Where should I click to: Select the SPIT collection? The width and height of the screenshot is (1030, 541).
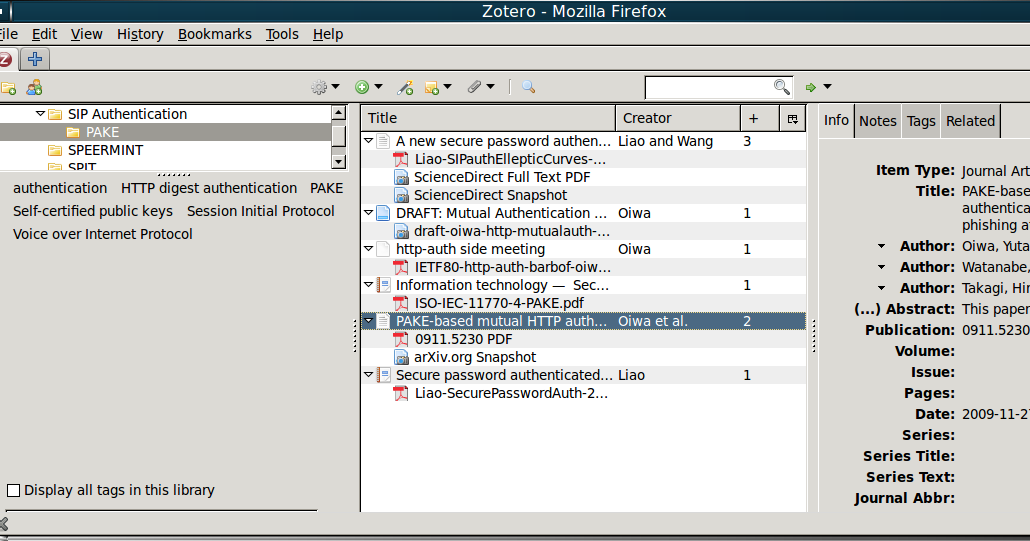82,167
